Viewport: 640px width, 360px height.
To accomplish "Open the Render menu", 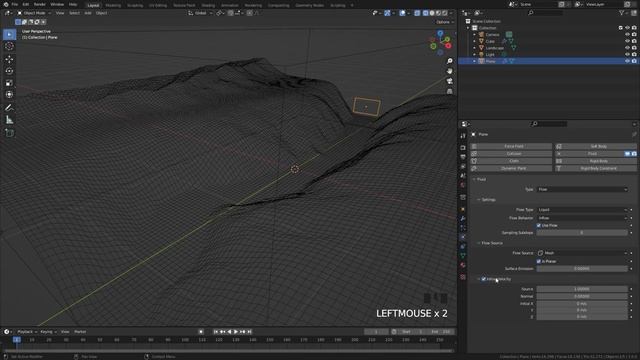I will 40,4.
